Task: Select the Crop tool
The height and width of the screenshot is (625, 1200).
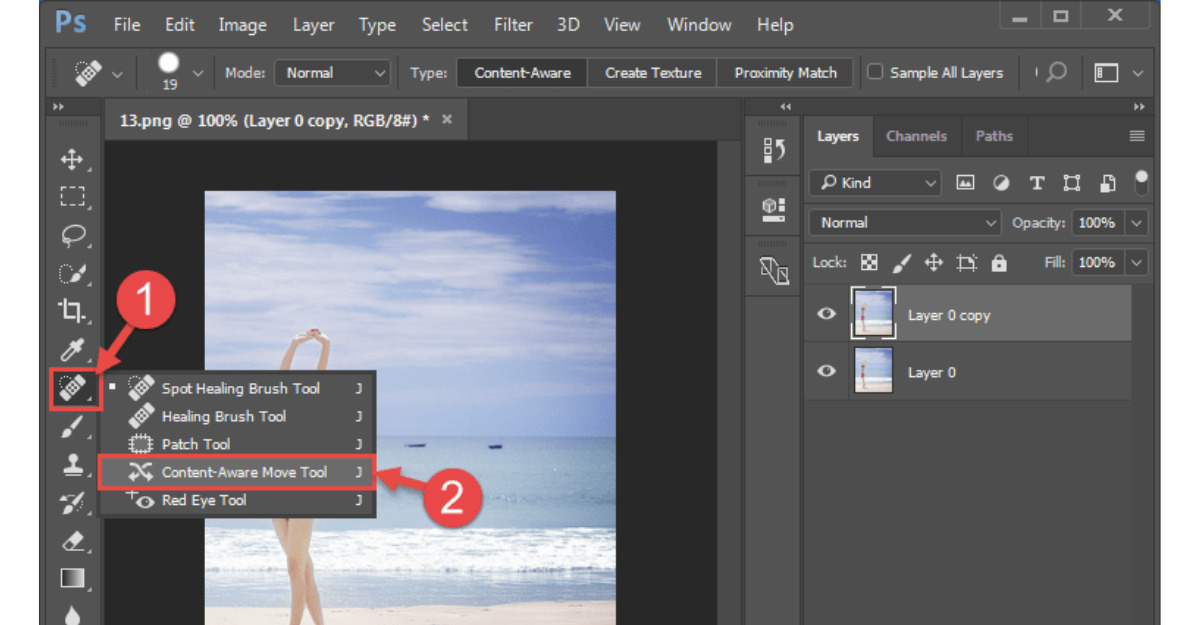Action: pos(73,310)
